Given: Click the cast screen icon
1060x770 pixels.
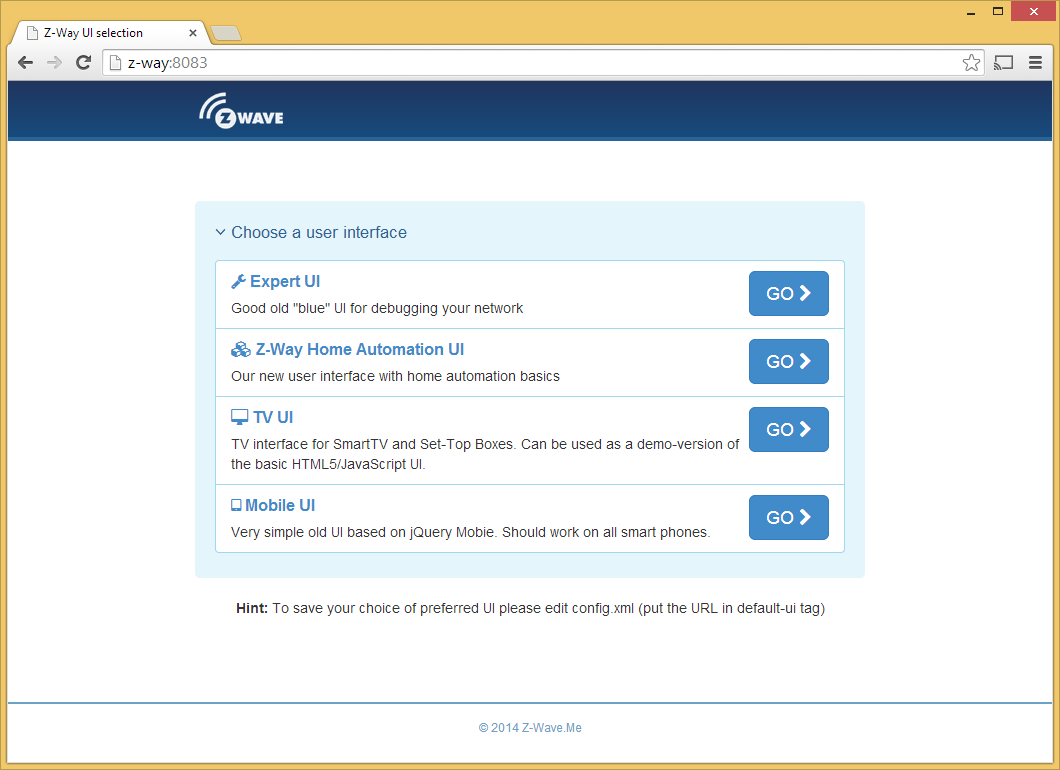Looking at the screenshot, I should 1004,63.
